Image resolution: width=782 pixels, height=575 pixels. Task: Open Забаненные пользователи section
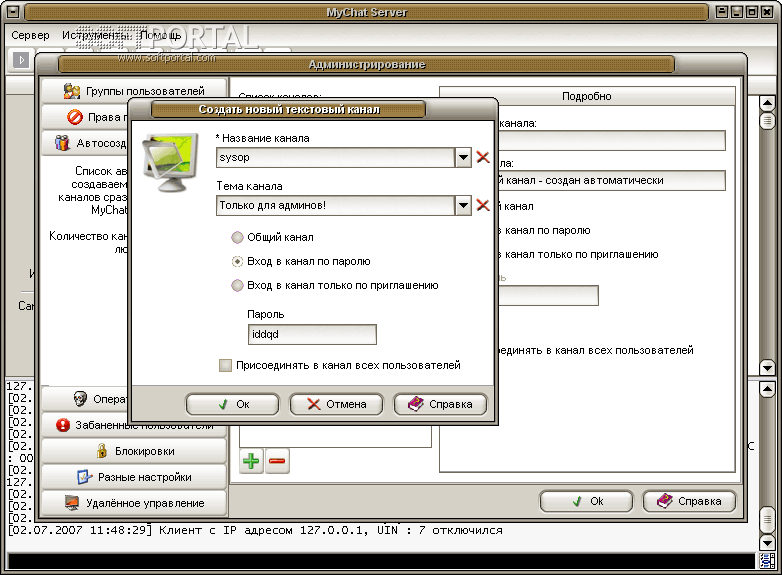134,425
